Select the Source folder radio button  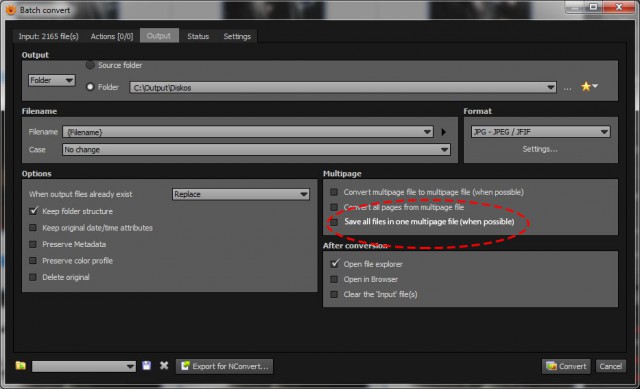click(90, 65)
